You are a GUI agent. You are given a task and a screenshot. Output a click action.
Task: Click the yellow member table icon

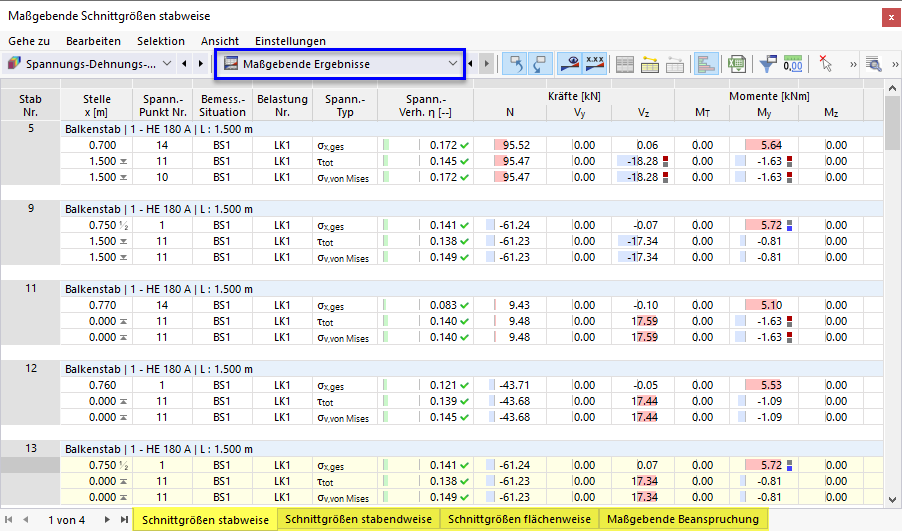tap(649, 64)
